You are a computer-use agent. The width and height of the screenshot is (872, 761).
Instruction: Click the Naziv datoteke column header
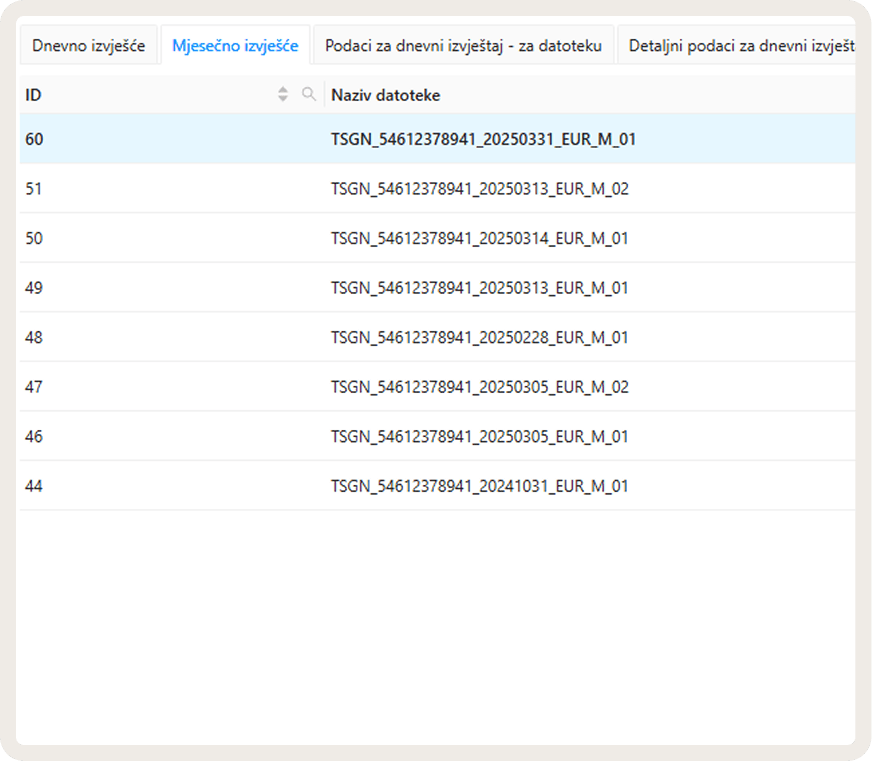(590, 95)
